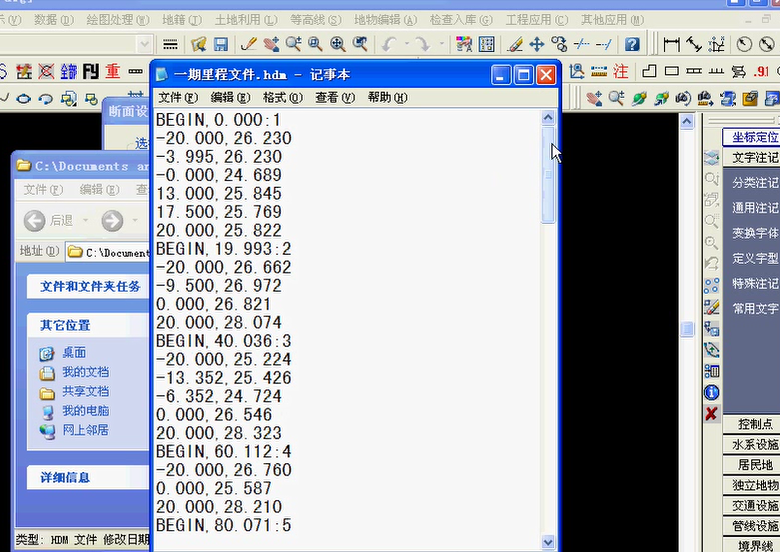Click line 'BEGIN, 19. 993:2' in Notepad

tap(224, 249)
